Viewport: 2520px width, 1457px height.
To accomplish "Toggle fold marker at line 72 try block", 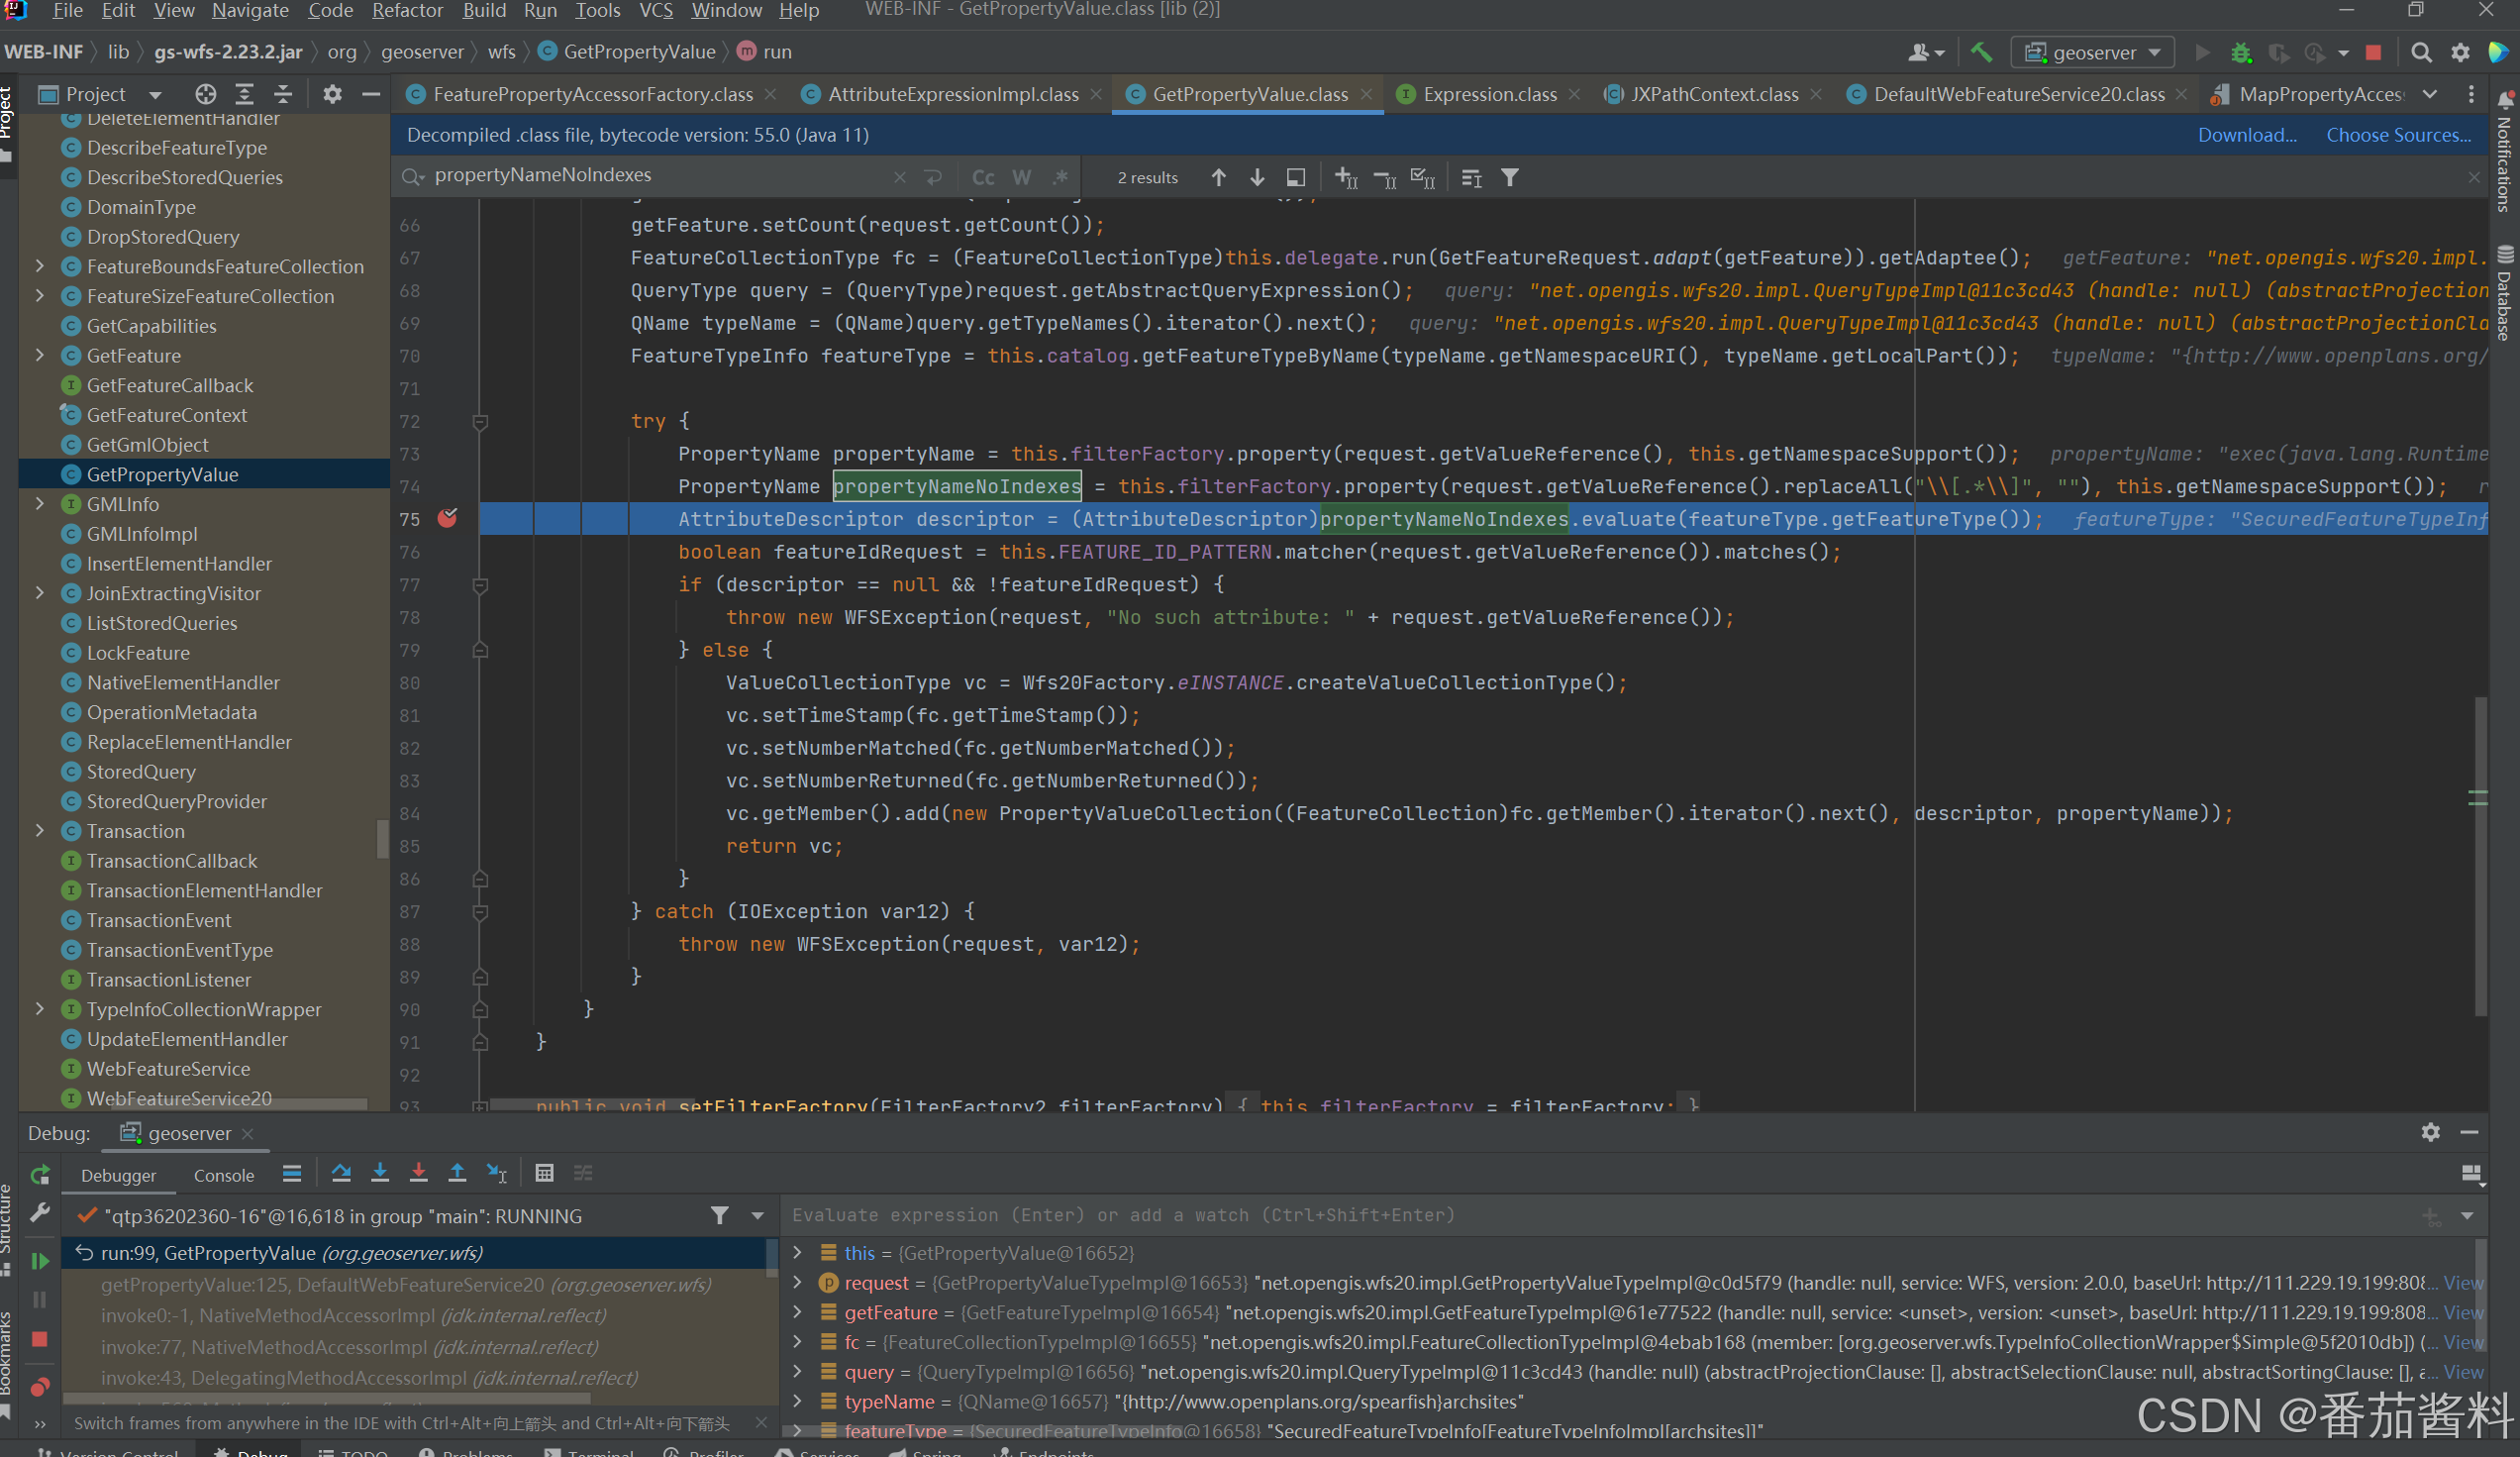I will 480,421.
